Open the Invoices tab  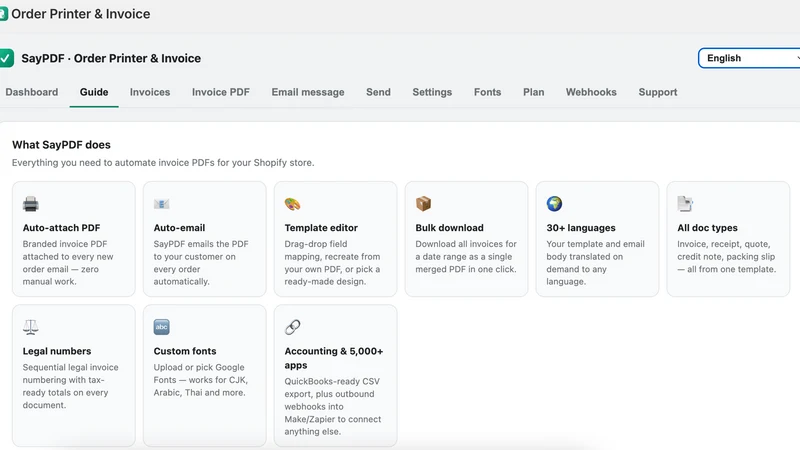coord(150,92)
